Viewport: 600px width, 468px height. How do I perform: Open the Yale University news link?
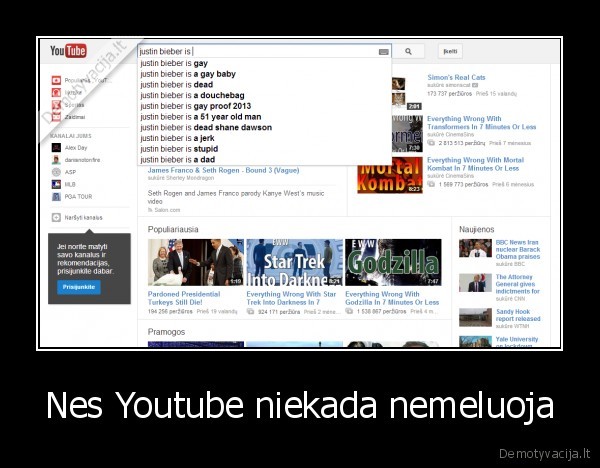517,342
